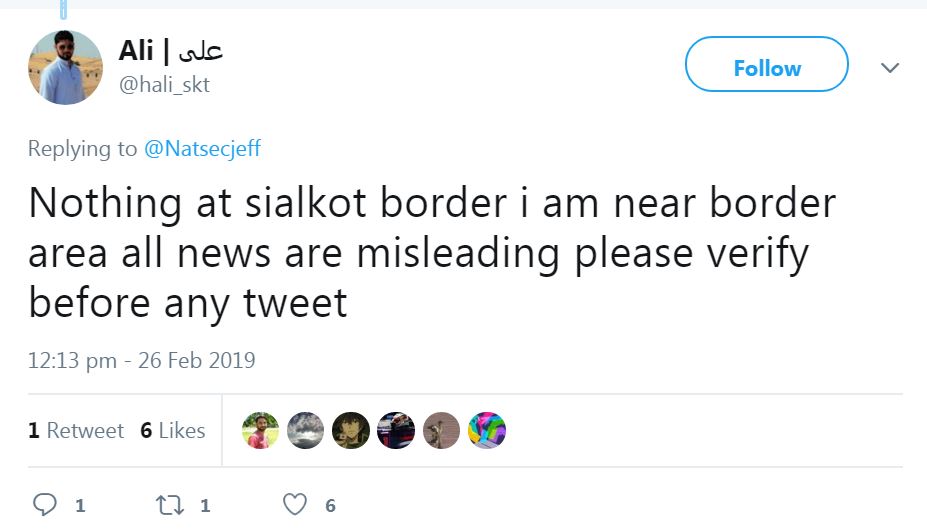Like the tweet with the heart icon
This screenshot has height=531, width=927.
coord(294,505)
